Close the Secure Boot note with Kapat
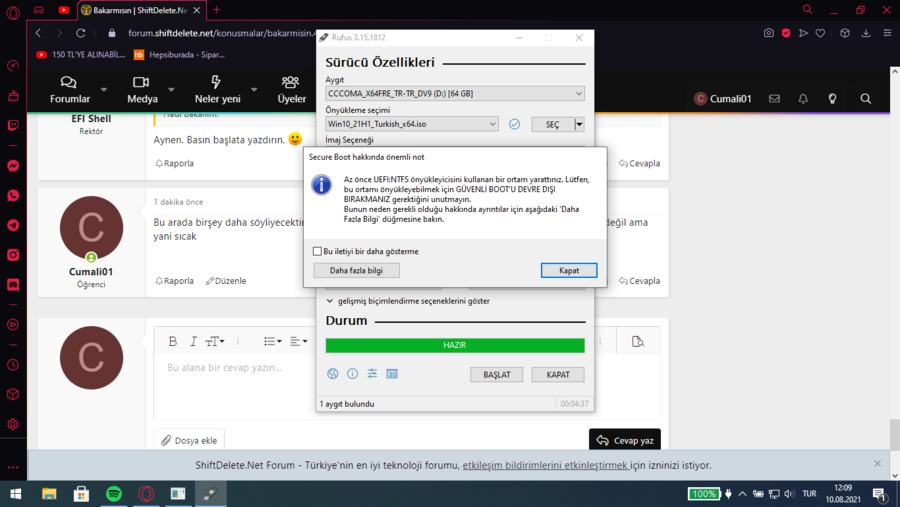 569,270
